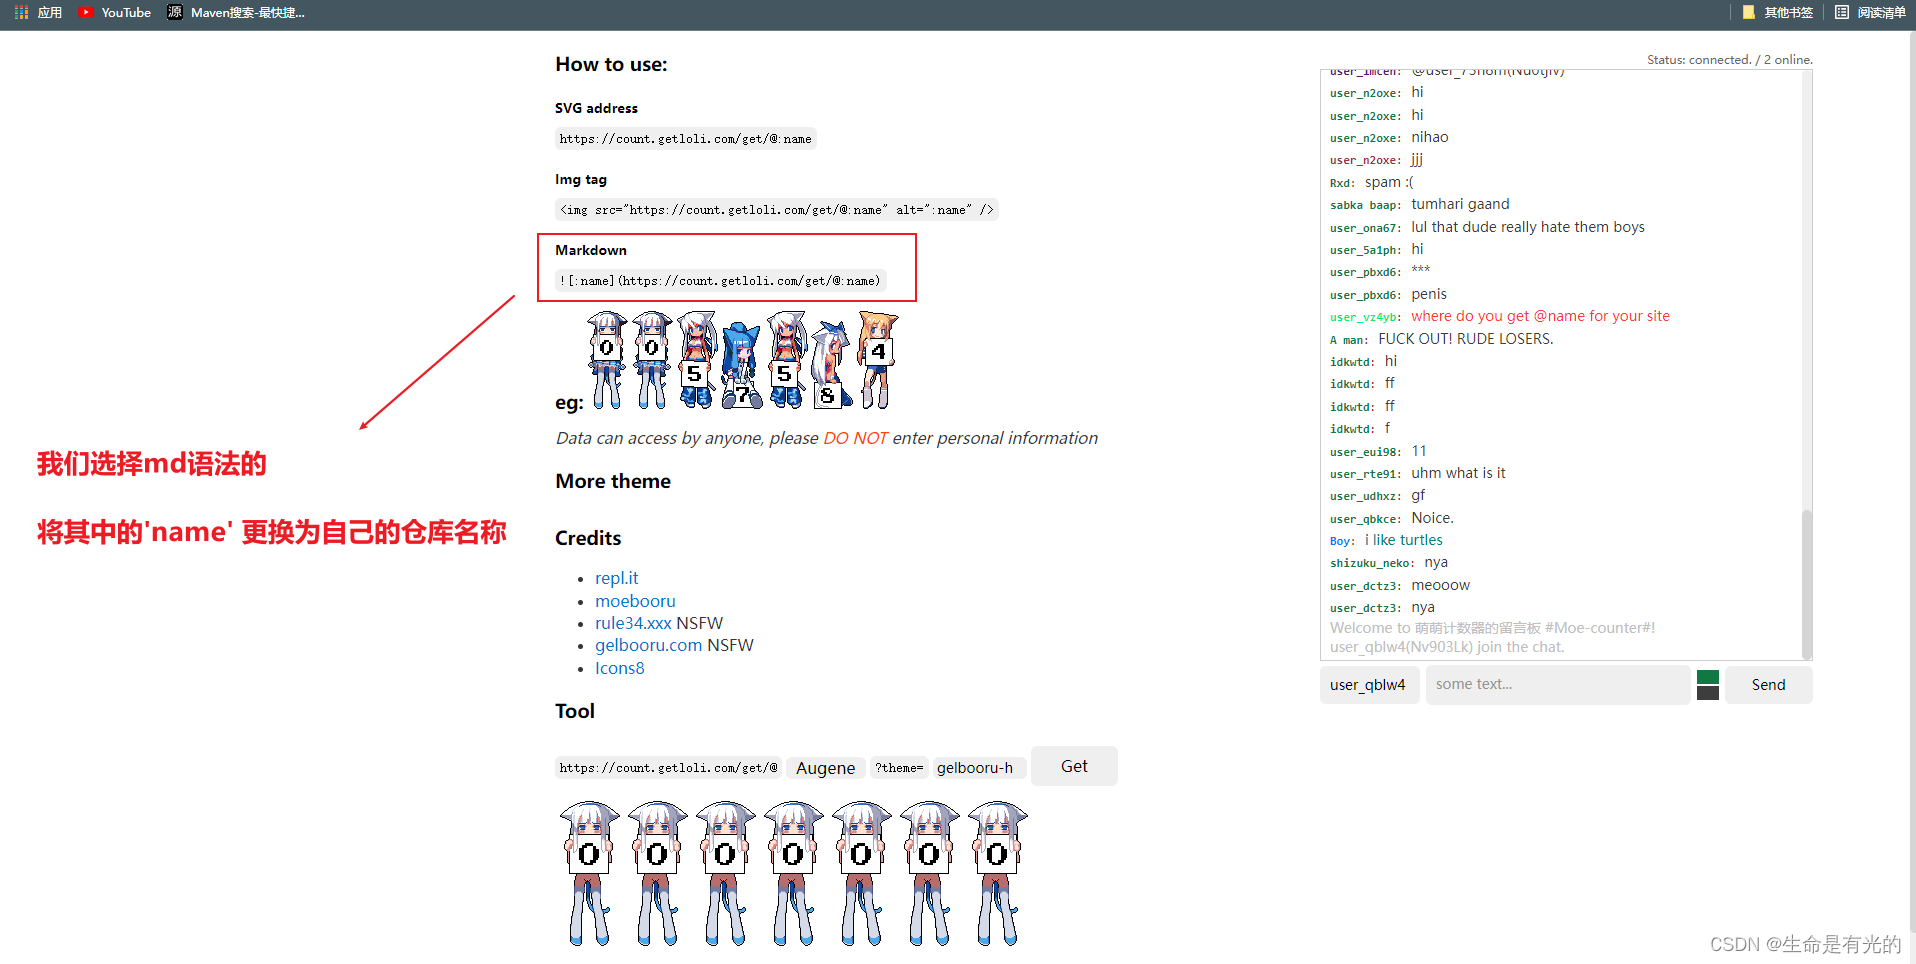Click the Credits heading
The image size is (1916, 964).
[x=588, y=538]
